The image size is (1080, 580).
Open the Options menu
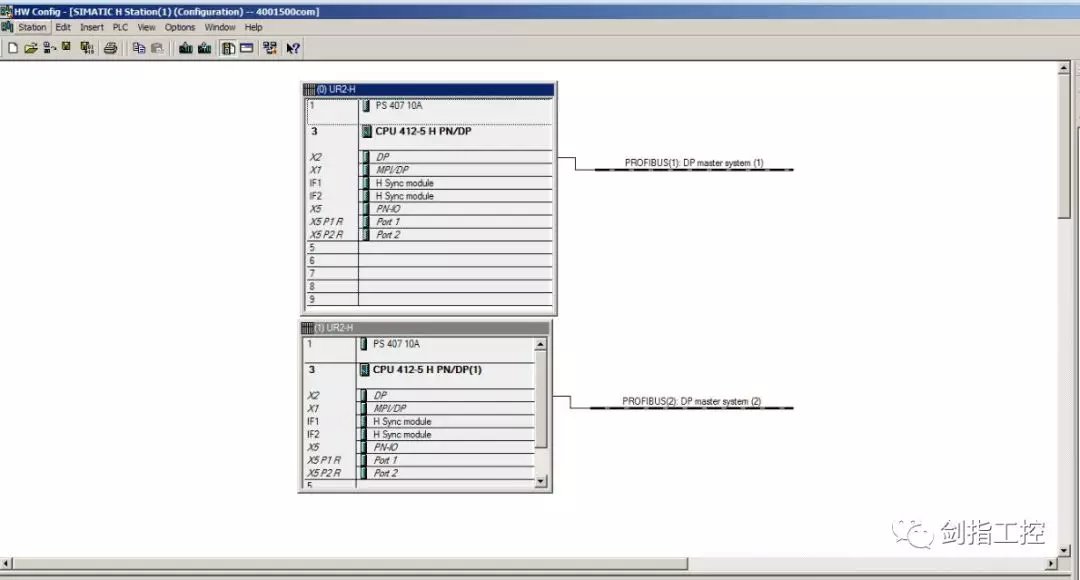[180, 27]
